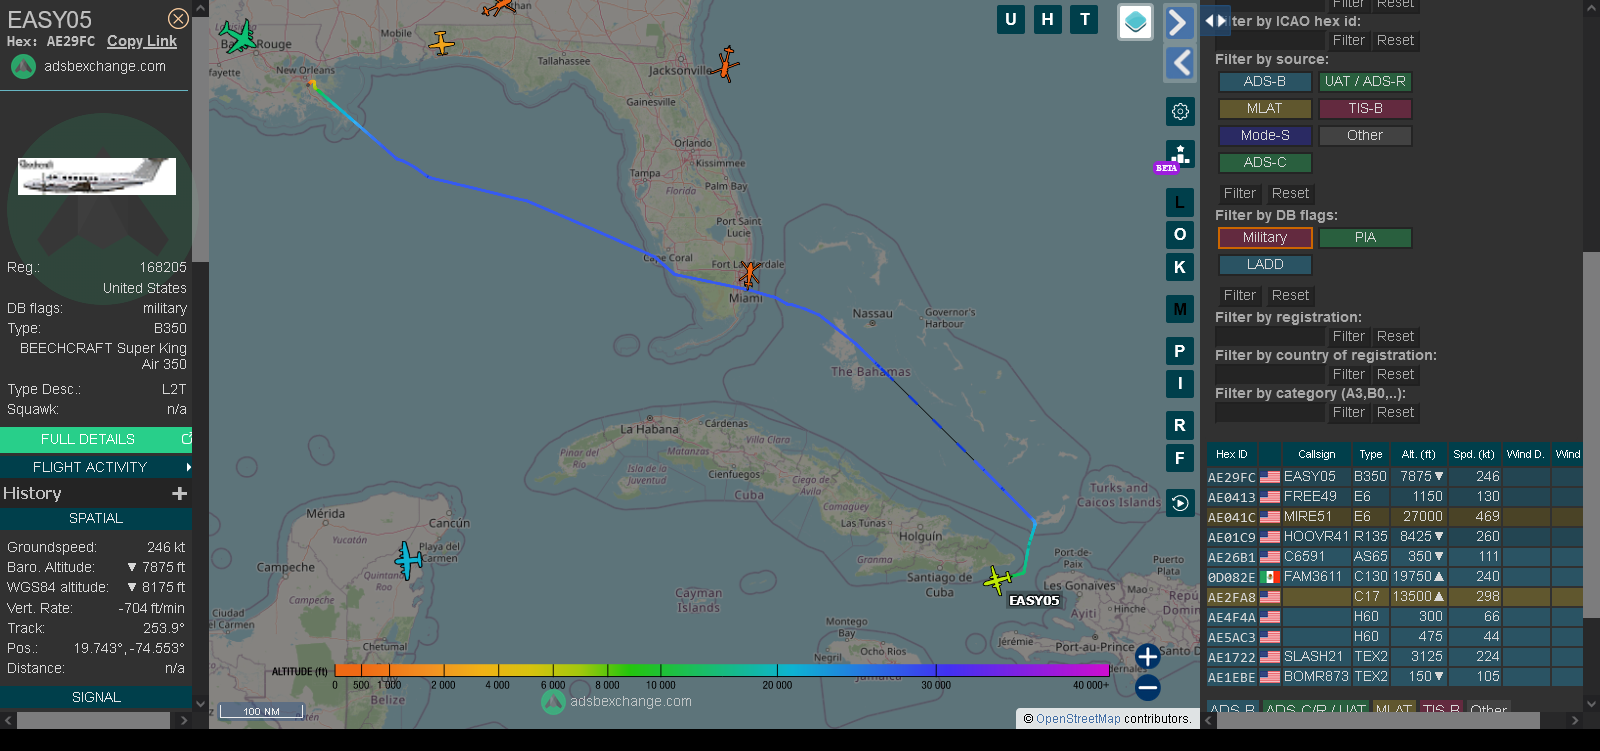Sort table by Spd. (kt) column
1600x751 pixels.
pos(1474,454)
